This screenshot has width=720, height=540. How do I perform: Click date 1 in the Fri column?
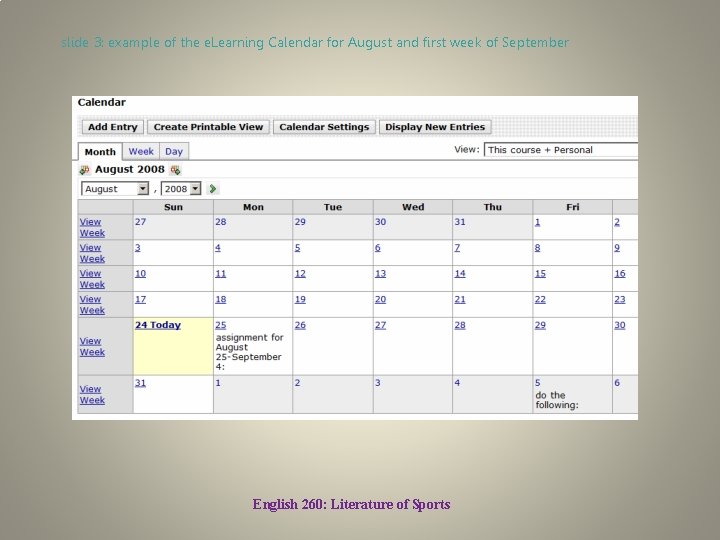538,222
